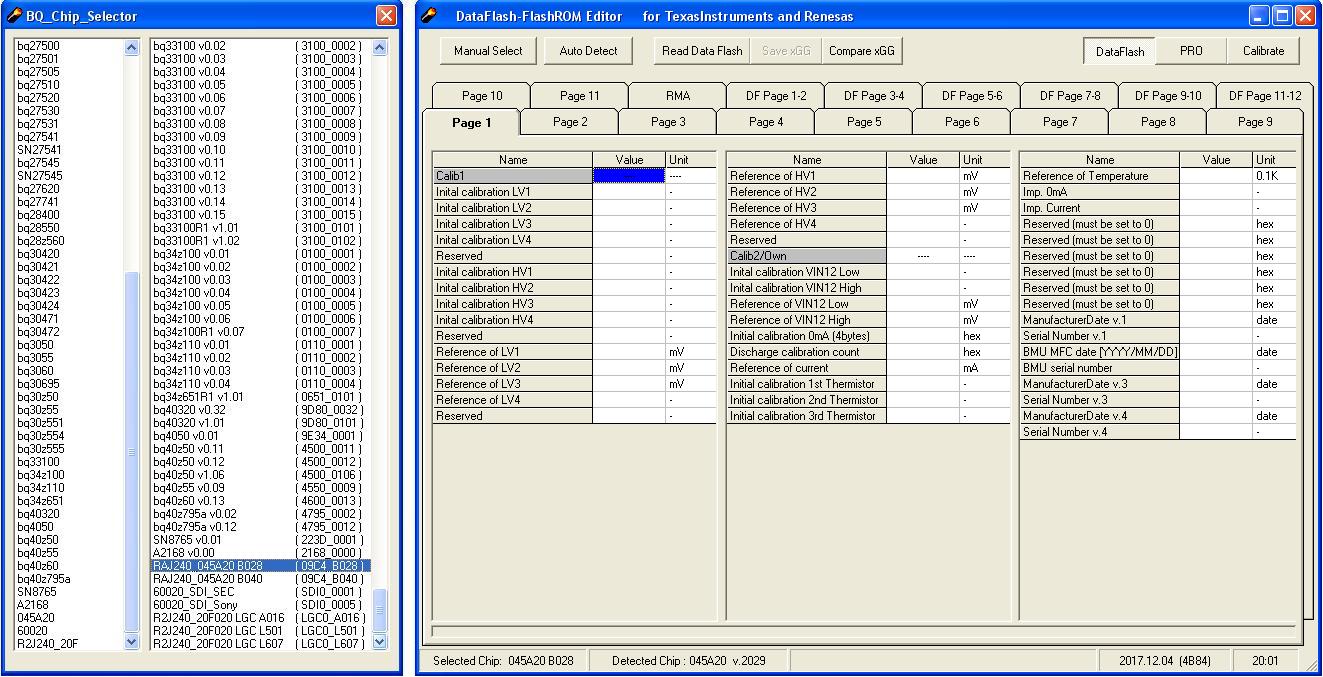Open the DF Page 5-6 tab
This screenshot has width=1323, height=677.
972,96
